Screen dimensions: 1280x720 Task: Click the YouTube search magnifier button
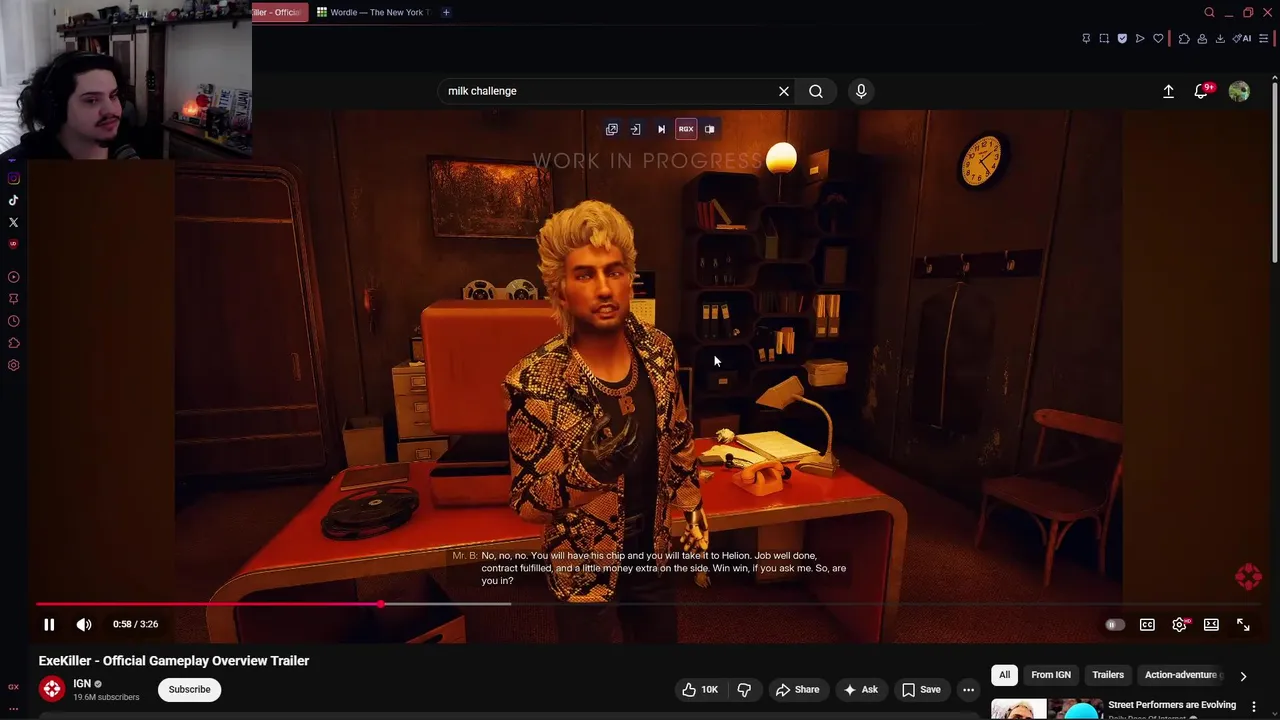coord(816,91)
